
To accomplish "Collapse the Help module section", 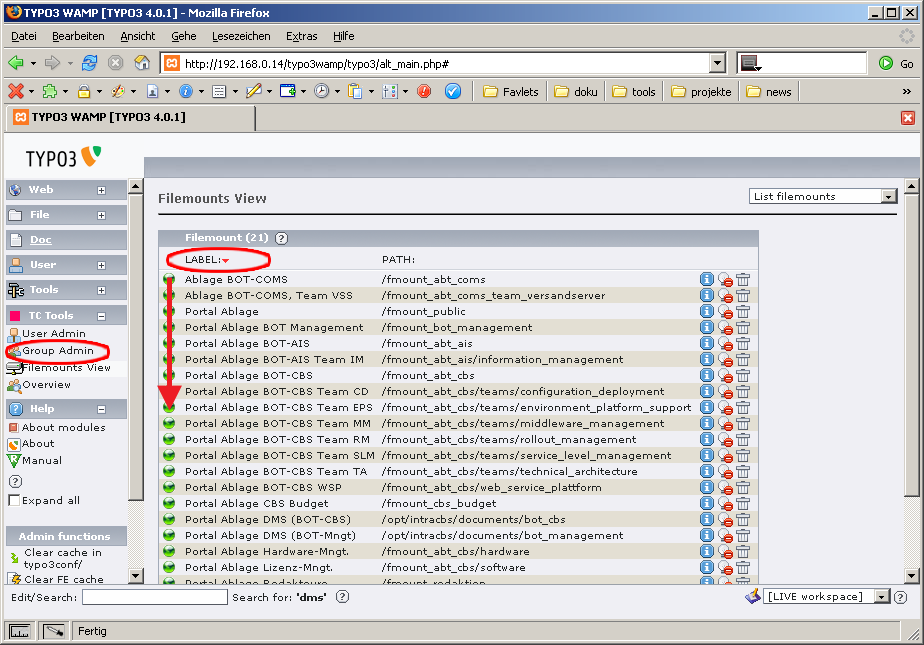I will 101,409.
